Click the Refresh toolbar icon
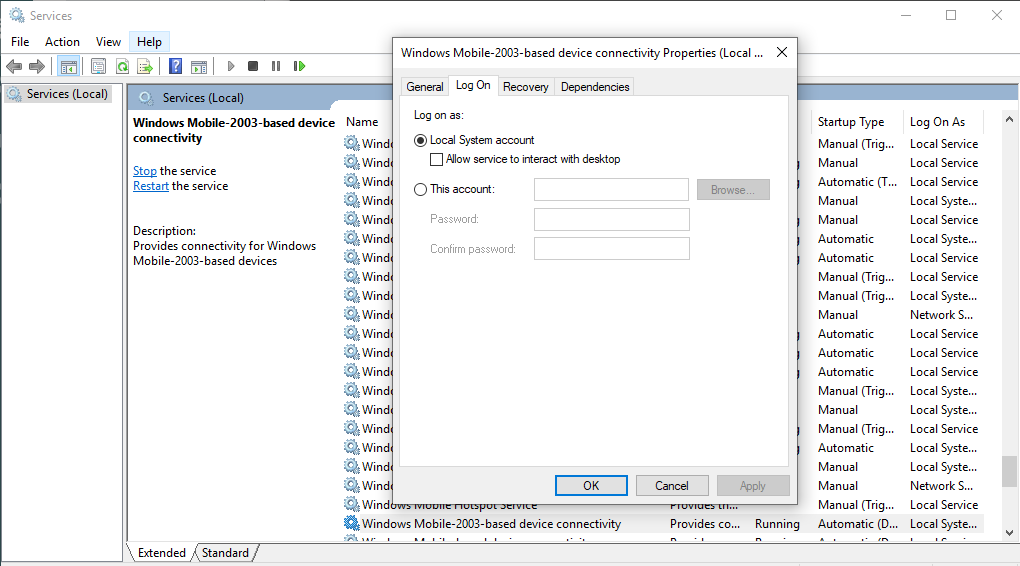1020x566 pixels. tap(122, 66)
